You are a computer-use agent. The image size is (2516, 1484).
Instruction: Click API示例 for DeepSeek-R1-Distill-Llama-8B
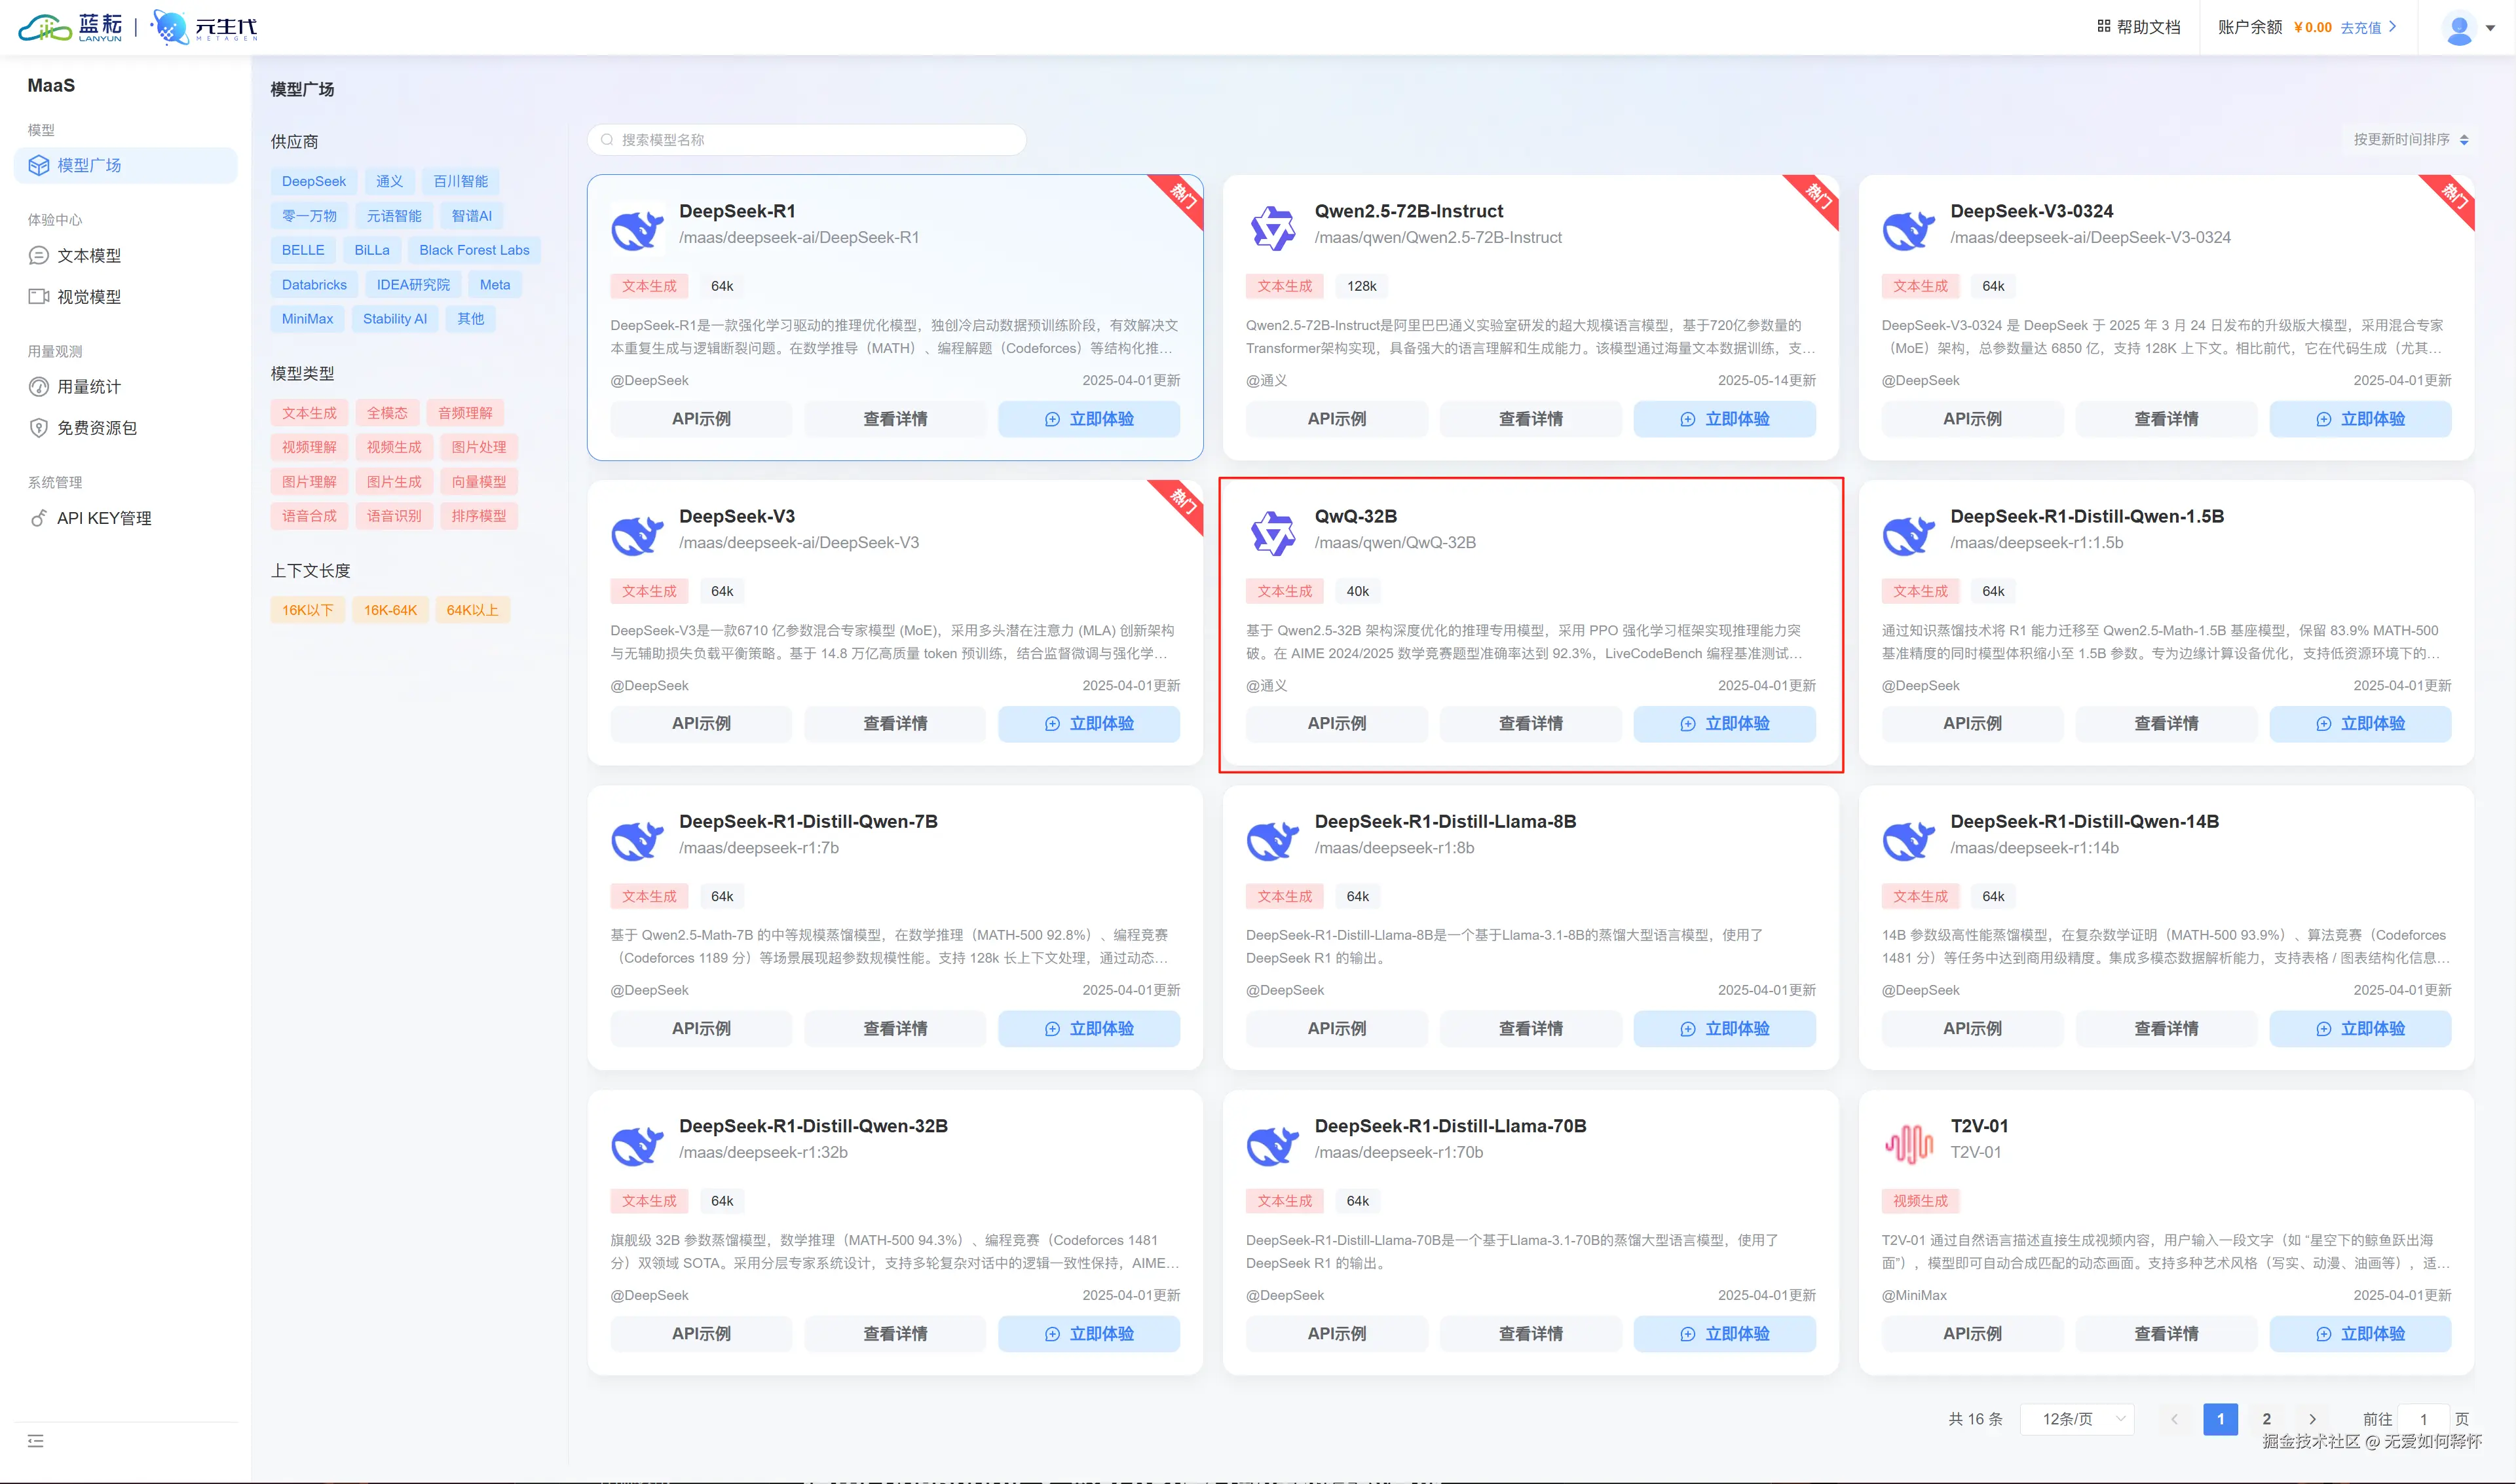point(1337,1029)
